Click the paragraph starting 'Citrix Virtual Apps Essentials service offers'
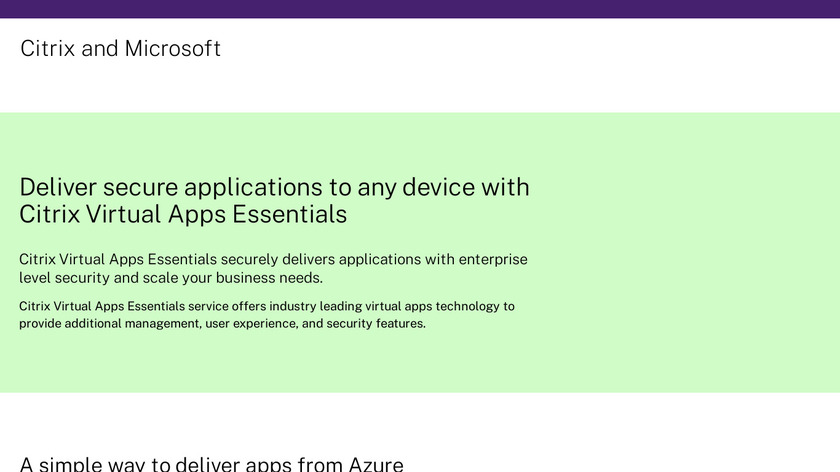This screenshot has height=472, width=840. point(267,315)
